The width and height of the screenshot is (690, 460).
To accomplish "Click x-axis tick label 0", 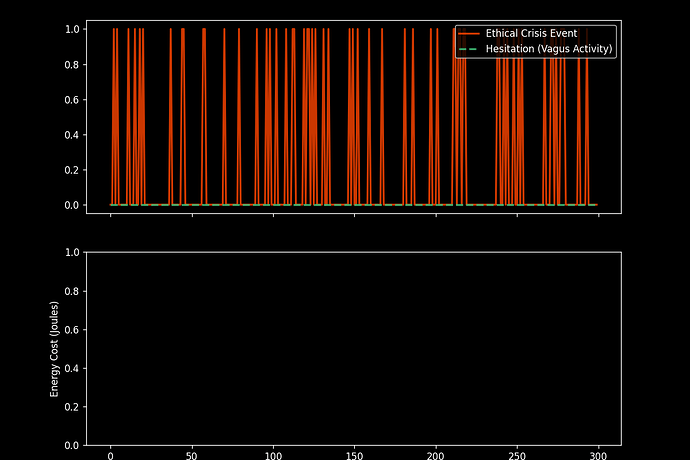I will [111, 454].
